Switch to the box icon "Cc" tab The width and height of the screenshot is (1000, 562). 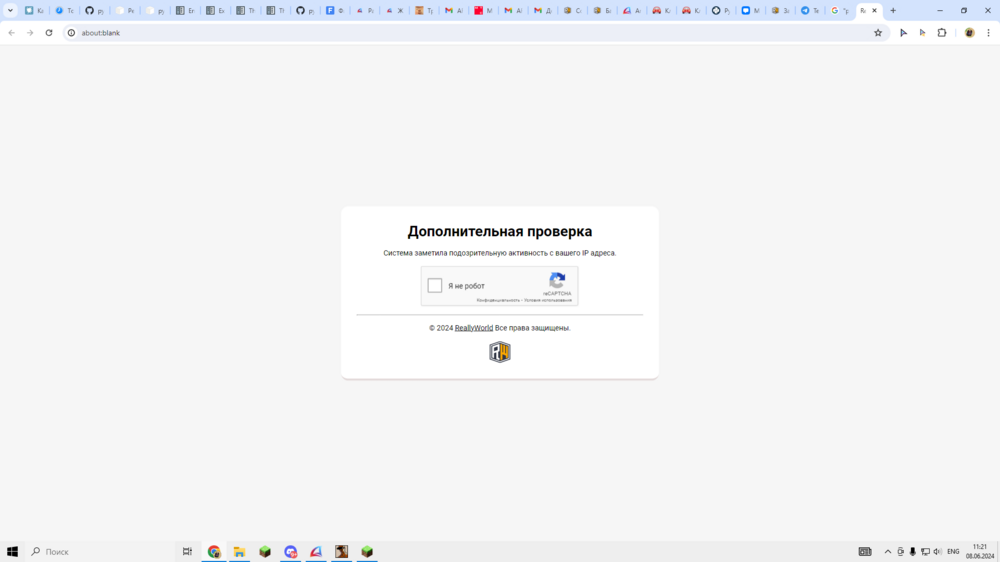pos(573,10)
